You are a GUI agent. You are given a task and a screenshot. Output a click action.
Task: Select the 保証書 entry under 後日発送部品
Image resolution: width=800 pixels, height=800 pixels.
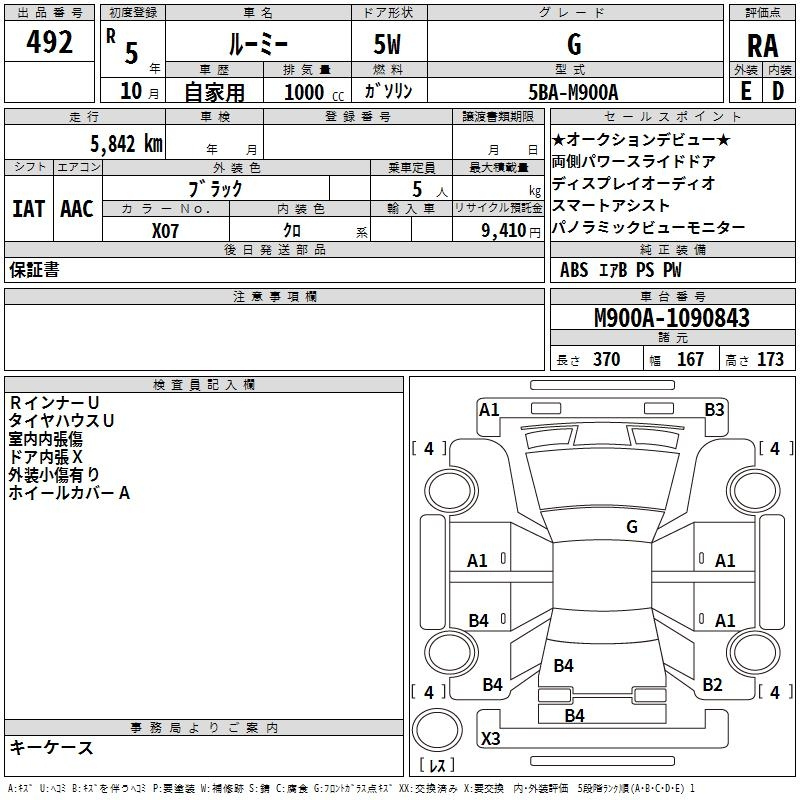tap(34, 270)
